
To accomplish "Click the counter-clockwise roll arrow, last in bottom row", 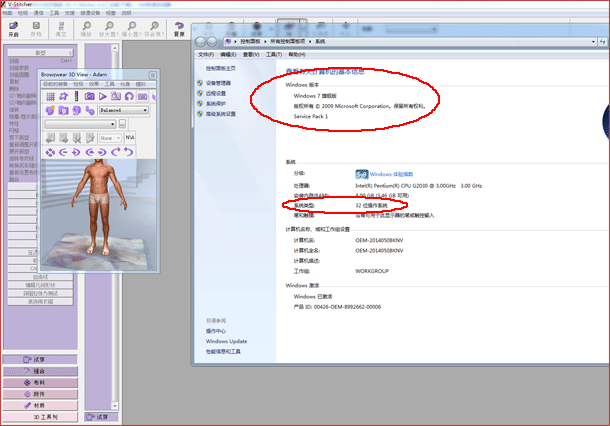I will tap(129, 152).
